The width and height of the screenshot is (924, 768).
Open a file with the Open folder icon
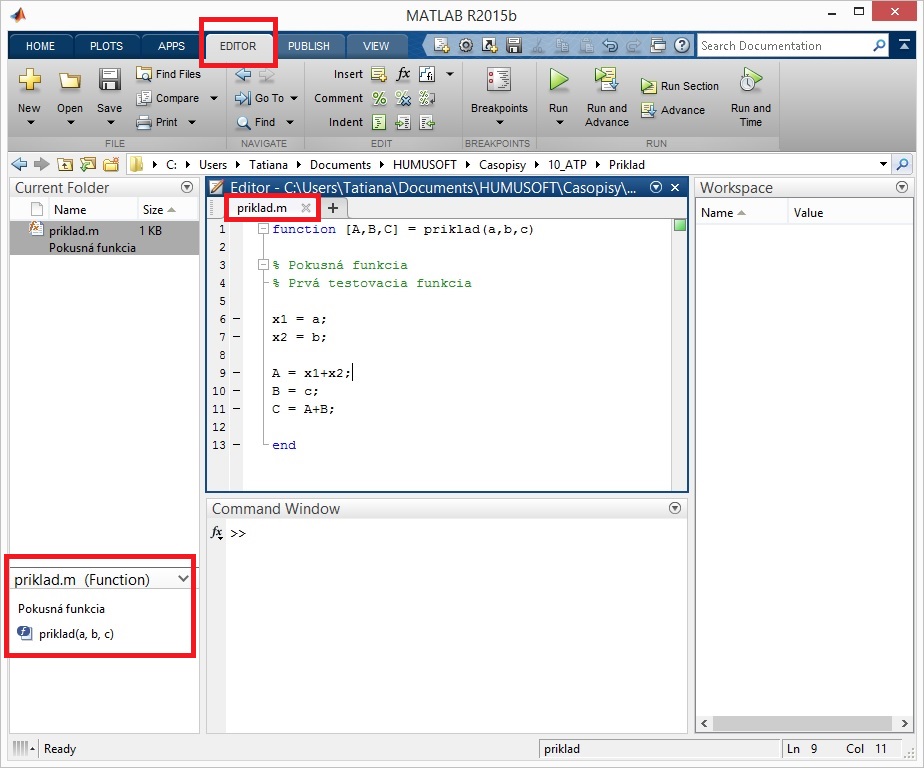tap(70, 80)
